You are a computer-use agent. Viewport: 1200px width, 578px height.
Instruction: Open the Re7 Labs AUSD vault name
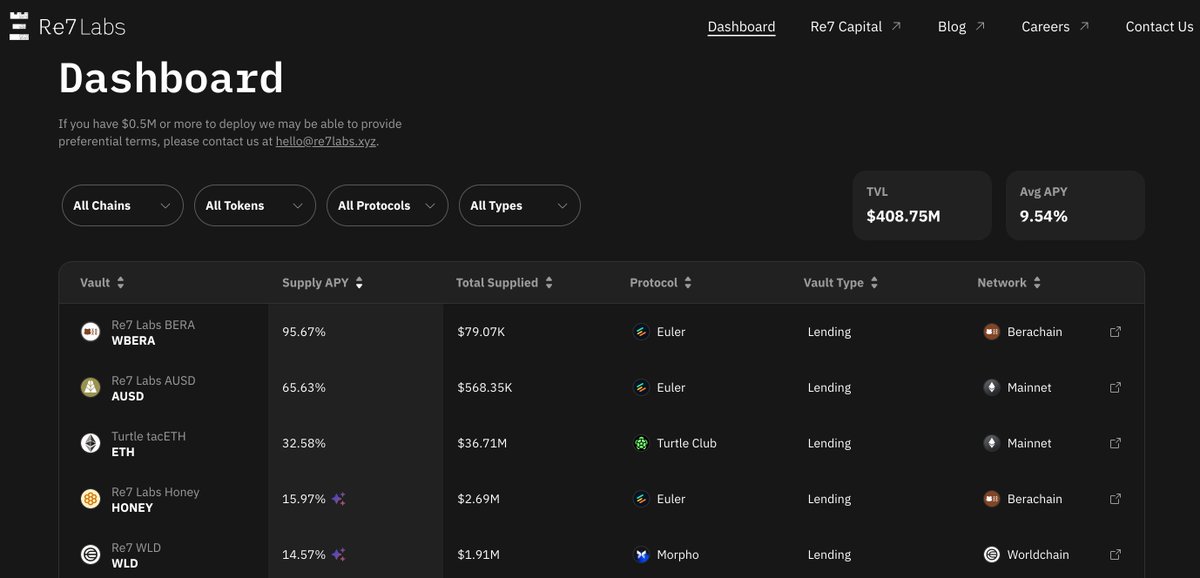point(153,381)
